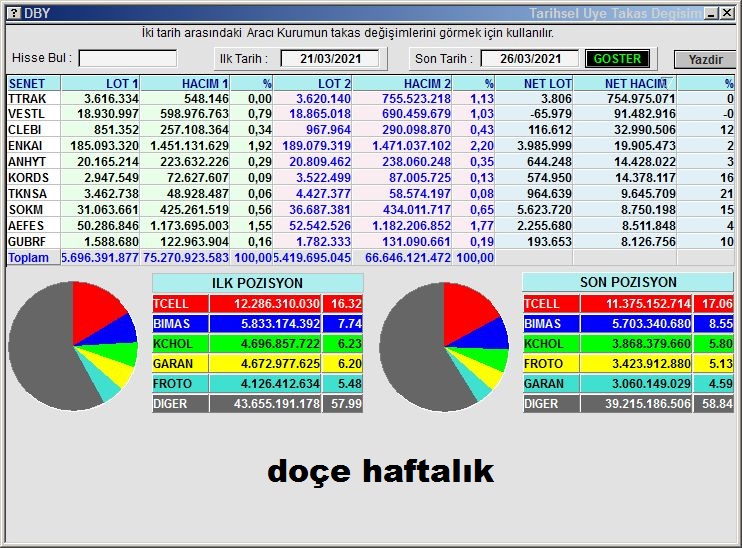Minimize the DBY window
Viewport: 742px width, 548px height.
click(711, 13)
